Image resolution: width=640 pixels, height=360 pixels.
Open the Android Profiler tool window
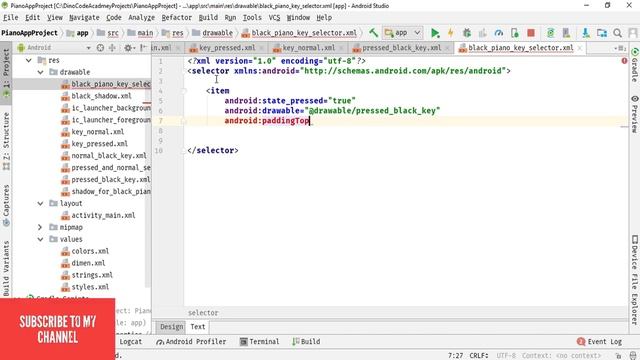191,342
